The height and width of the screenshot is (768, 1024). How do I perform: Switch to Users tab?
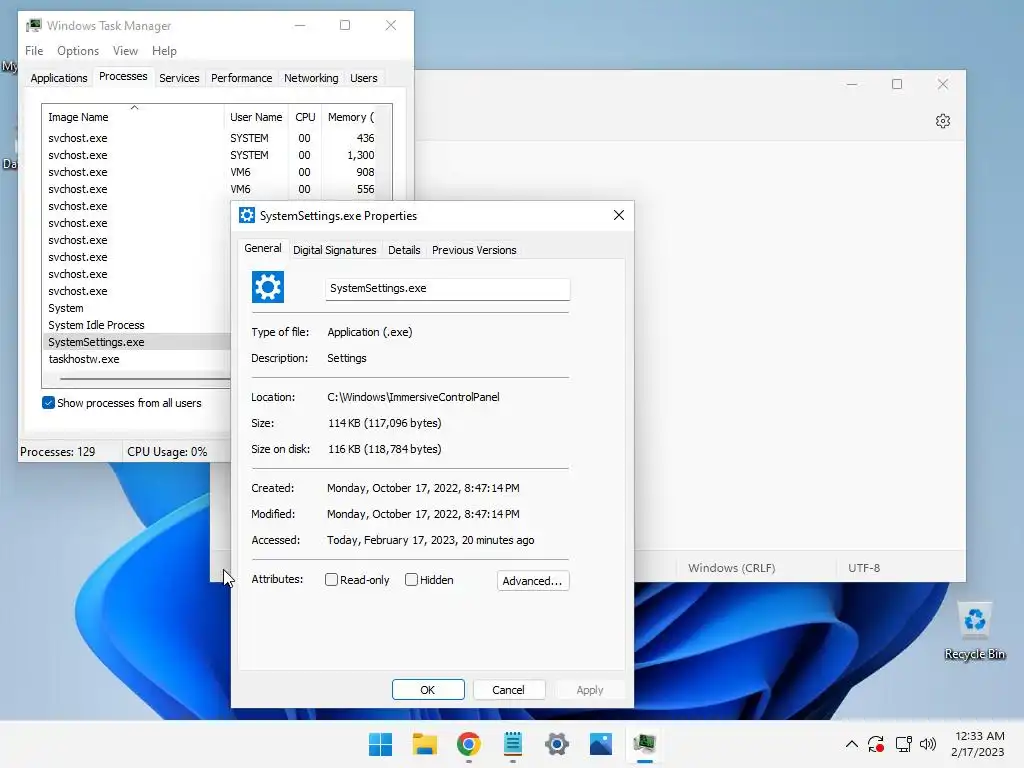tap(364, 78)
